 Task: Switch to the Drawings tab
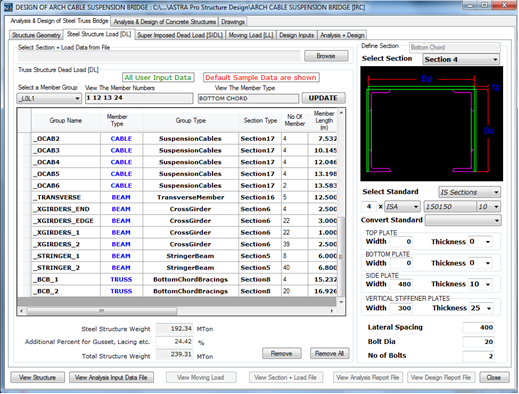(233, 22)
